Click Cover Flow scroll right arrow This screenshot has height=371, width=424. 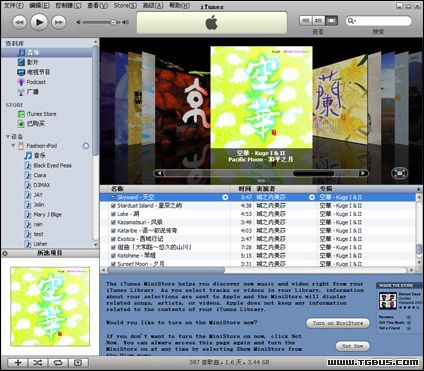tap(363, 173)
